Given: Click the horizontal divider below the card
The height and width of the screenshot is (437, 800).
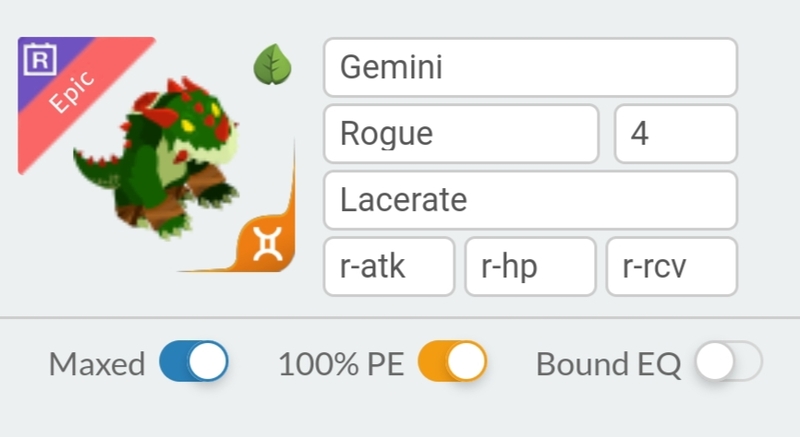Looking at the screenshot, I should click(400, 318).
